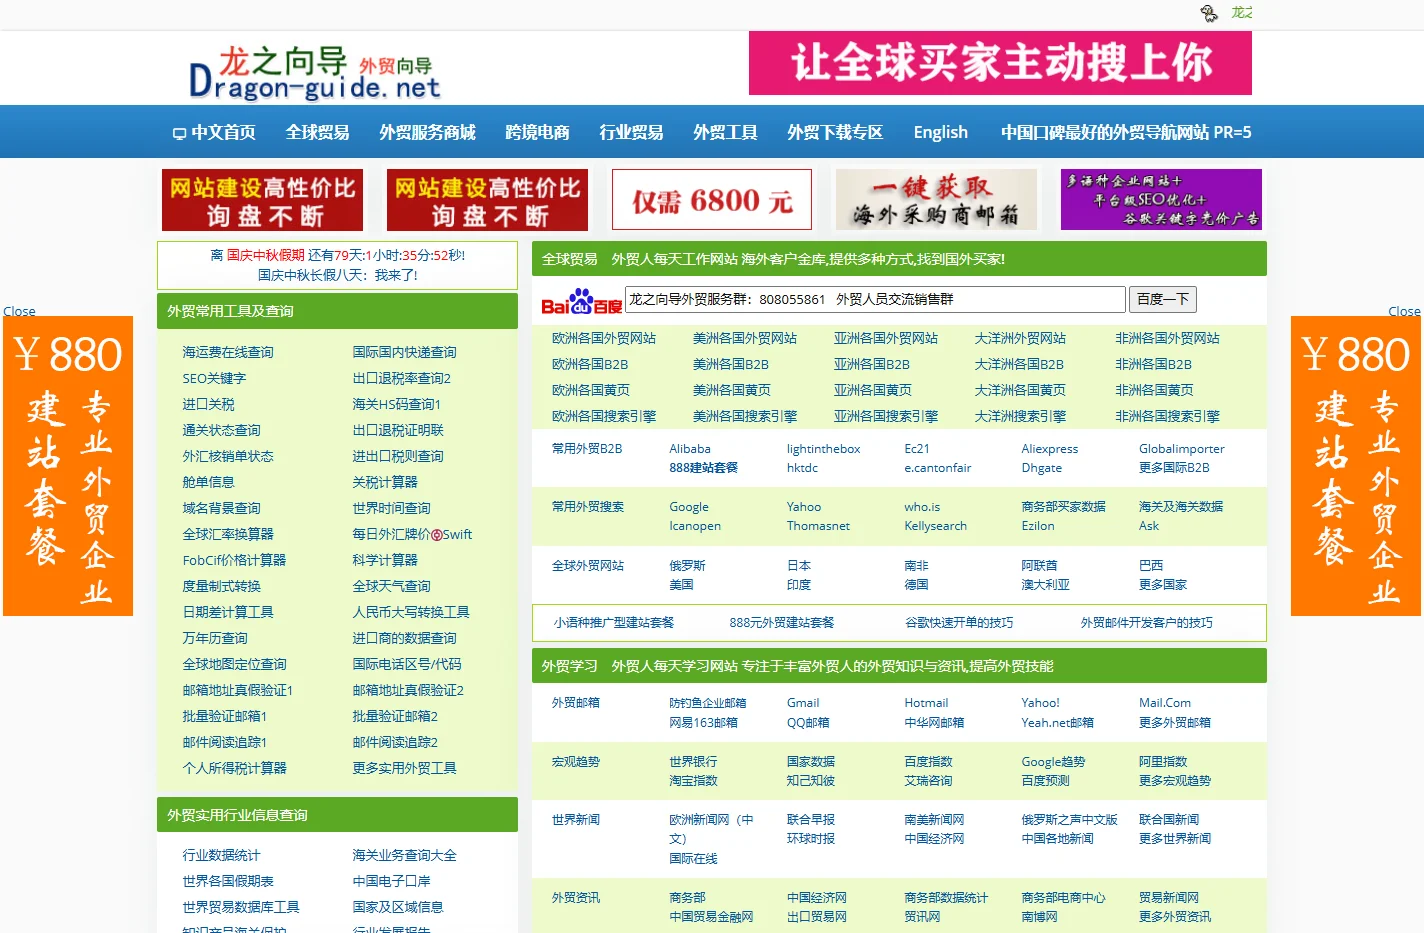The image size is (1424, 933).
Task: Click the Baidu logo beside search box
Action: click(x=581, y=301)
